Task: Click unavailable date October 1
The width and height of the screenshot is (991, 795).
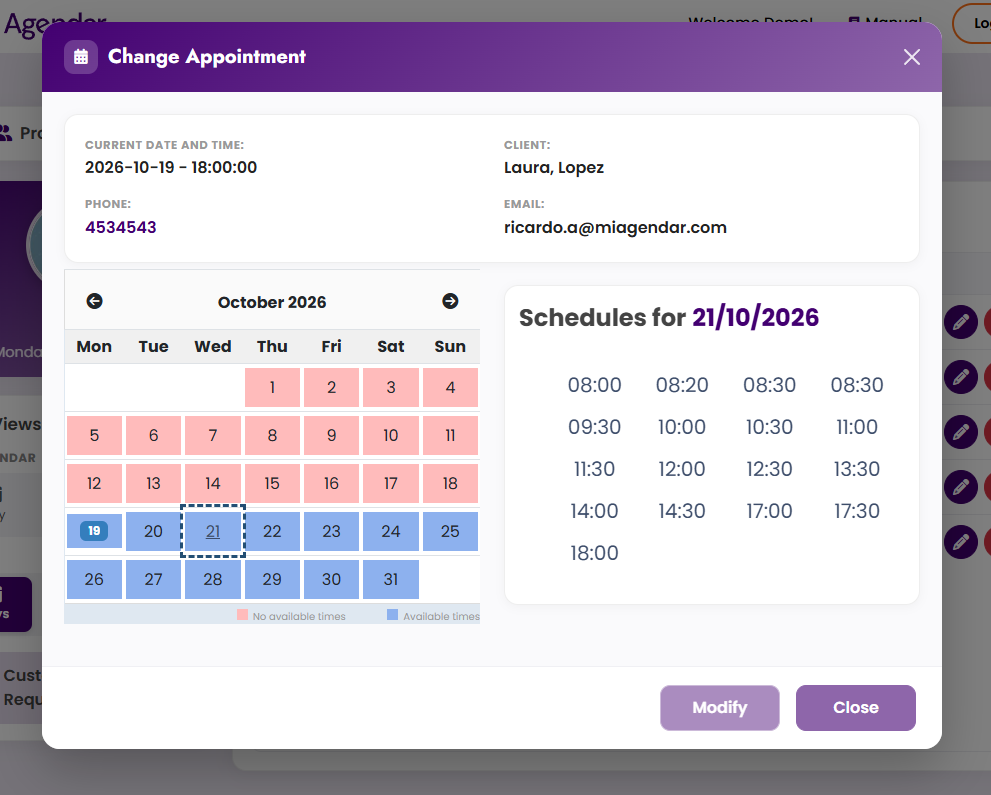Action: tap(272, 387)
